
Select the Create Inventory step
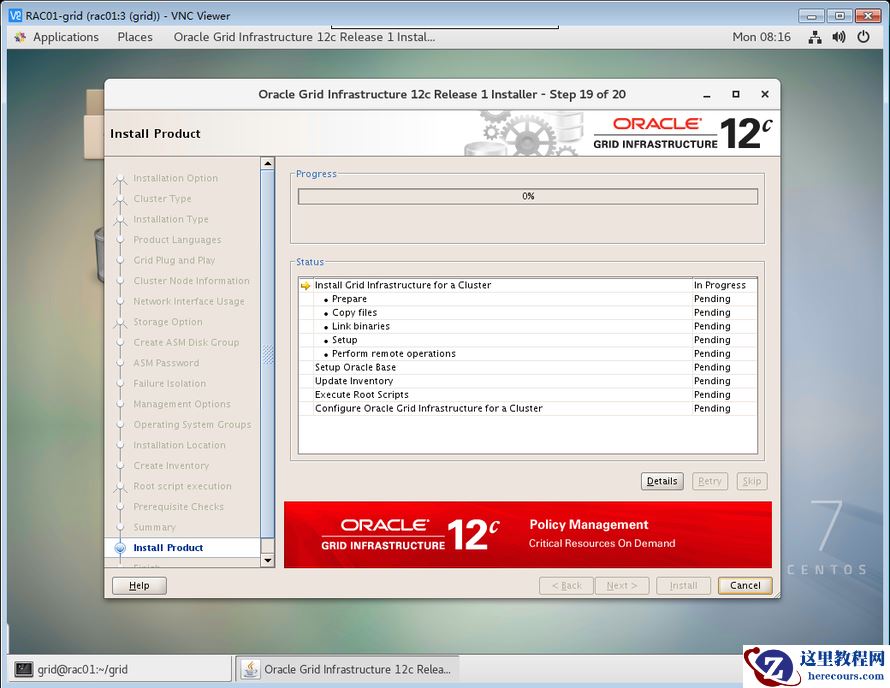[x=171, y=466]
